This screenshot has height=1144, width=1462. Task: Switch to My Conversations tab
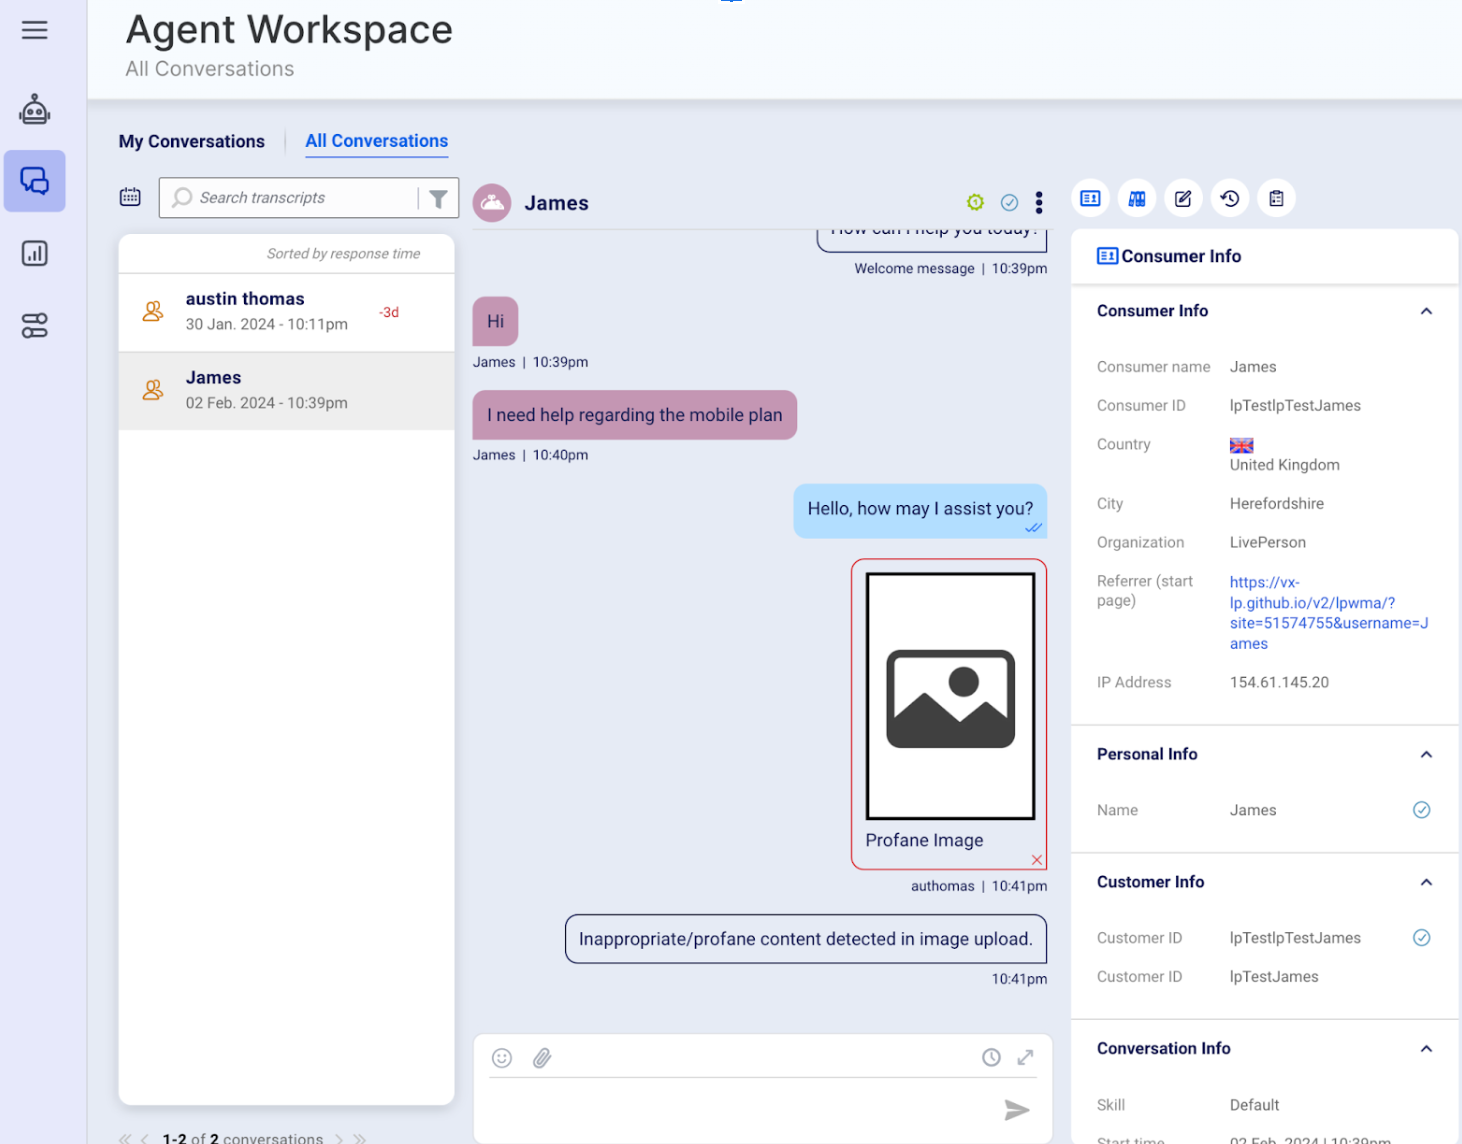[192, 141]
